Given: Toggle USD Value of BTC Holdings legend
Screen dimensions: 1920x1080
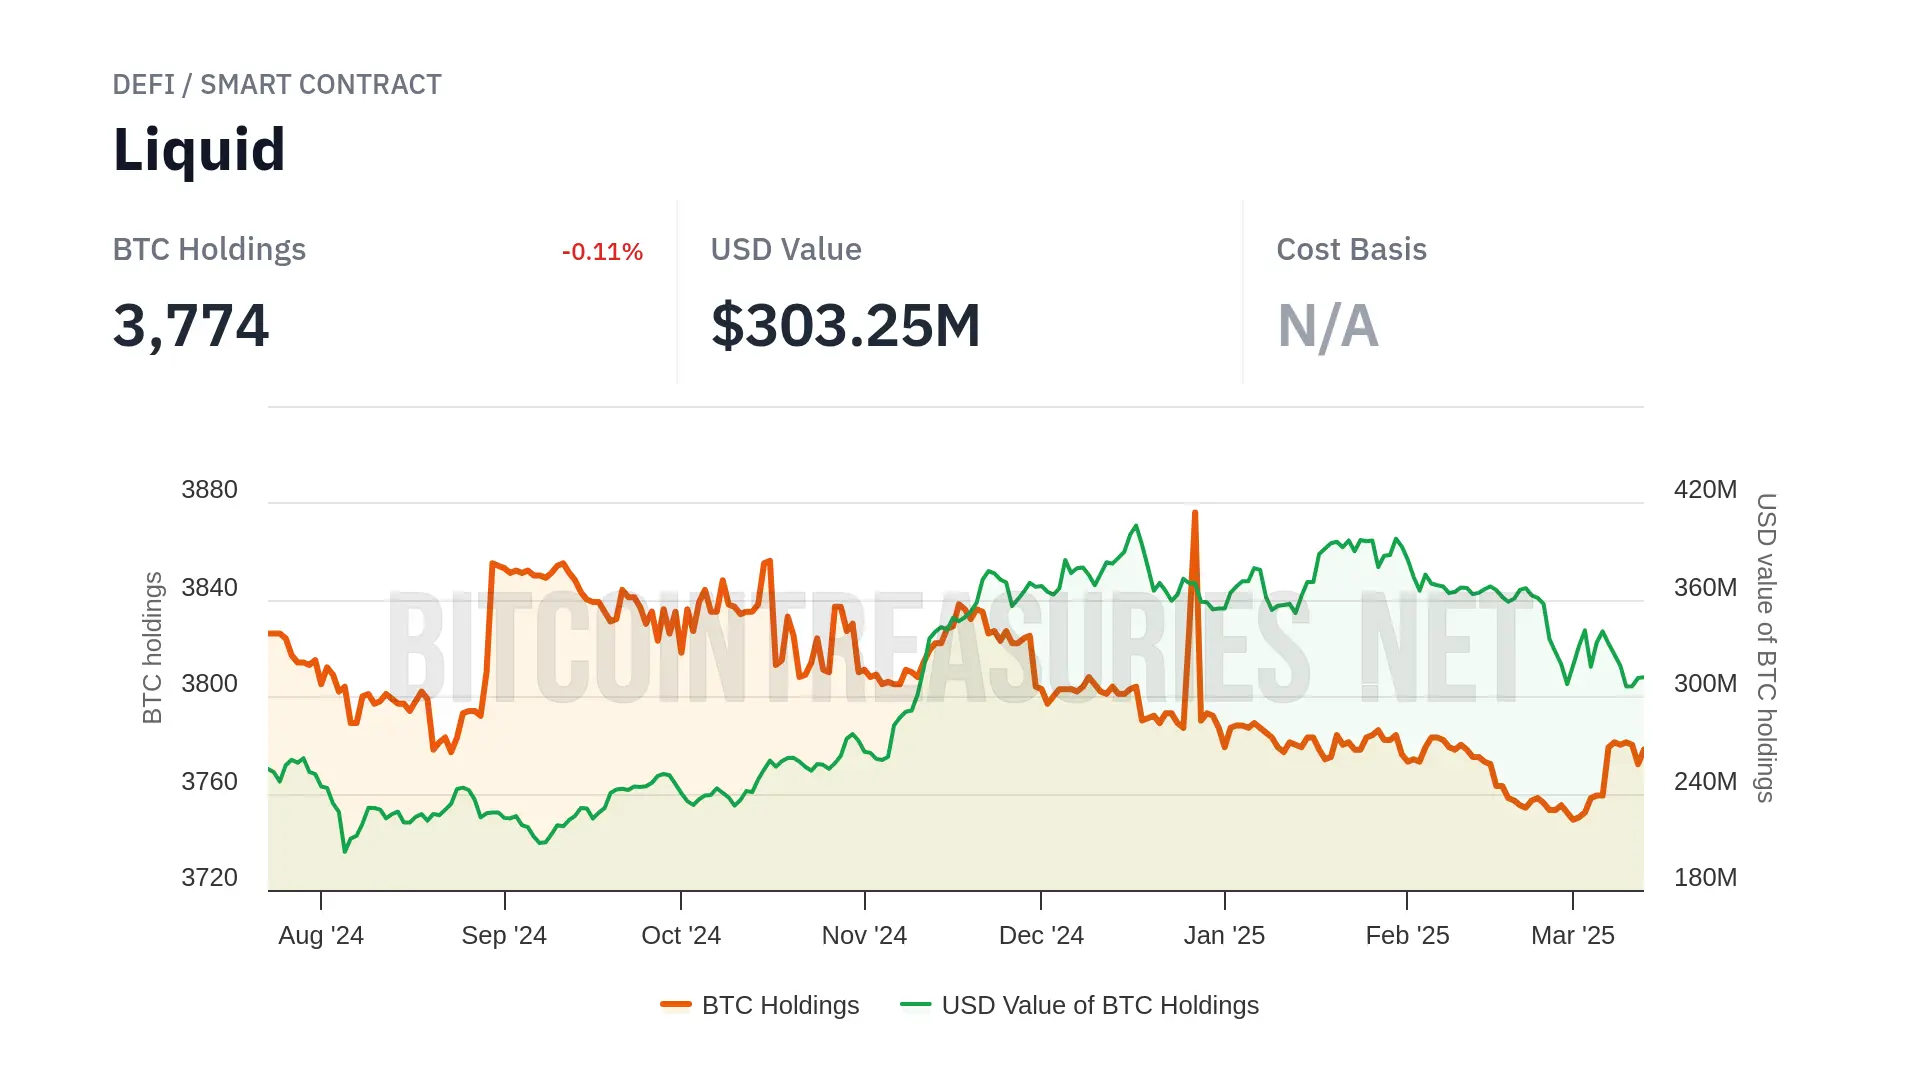Looking at the screenshot, I should [x=1099, y=1005].
